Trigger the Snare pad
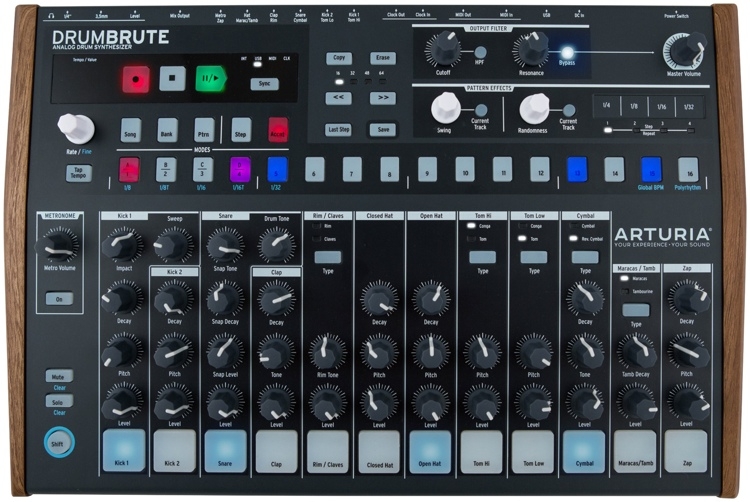 pyautogui.click(x=225, y=450)
